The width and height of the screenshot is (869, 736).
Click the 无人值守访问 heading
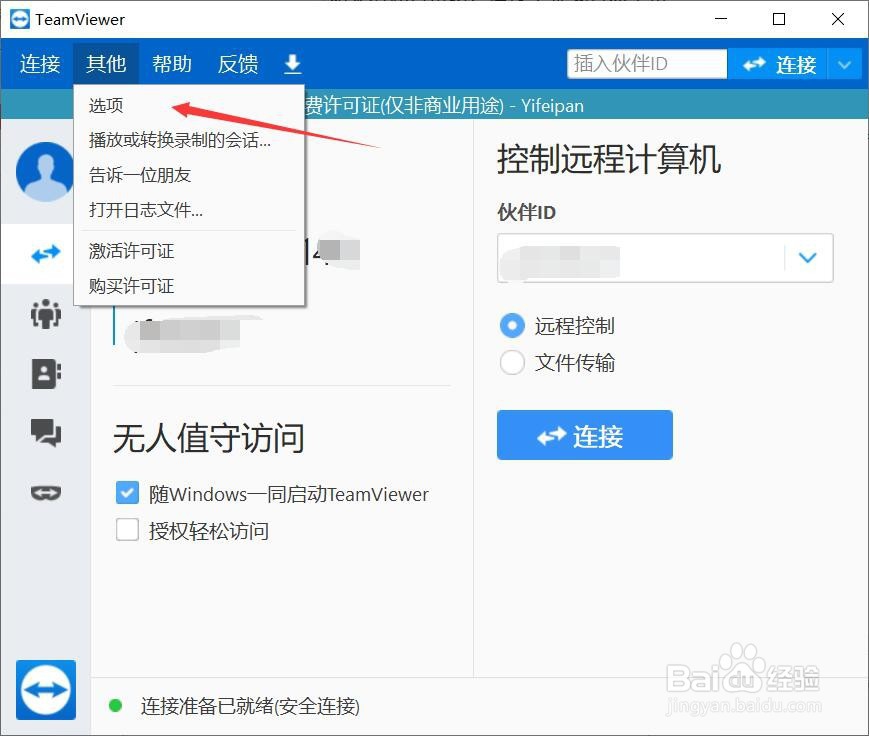pos(209,438)
